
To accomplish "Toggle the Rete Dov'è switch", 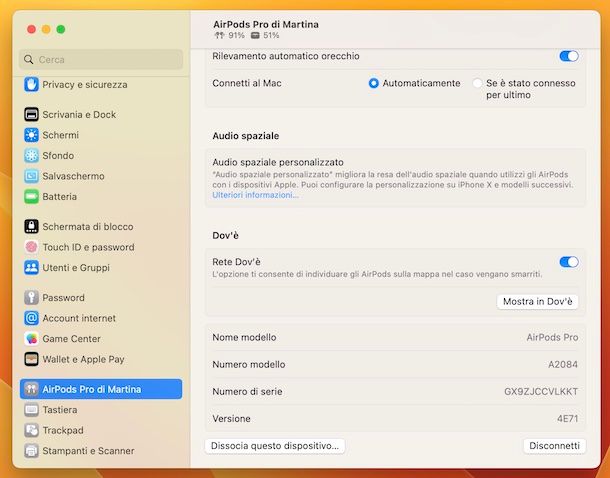I will coord(569,262).
